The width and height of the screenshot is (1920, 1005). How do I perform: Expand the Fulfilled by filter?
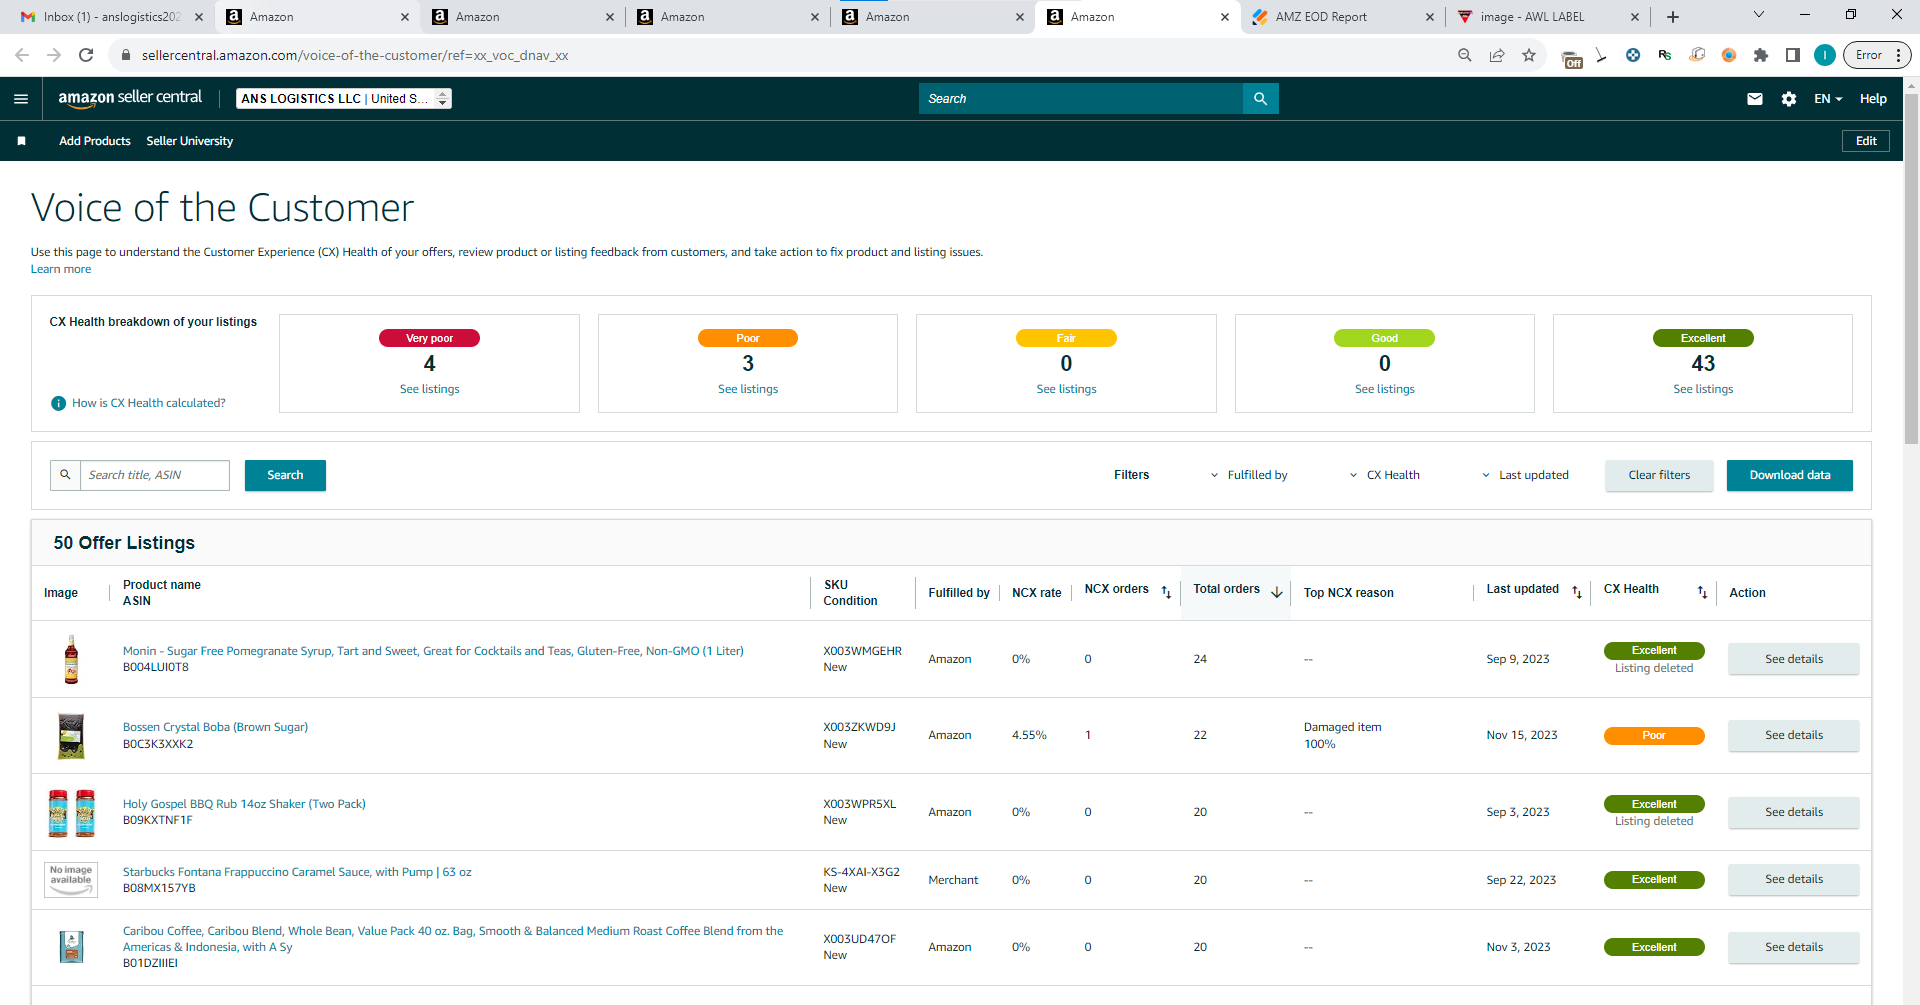tap(1249, 475)
